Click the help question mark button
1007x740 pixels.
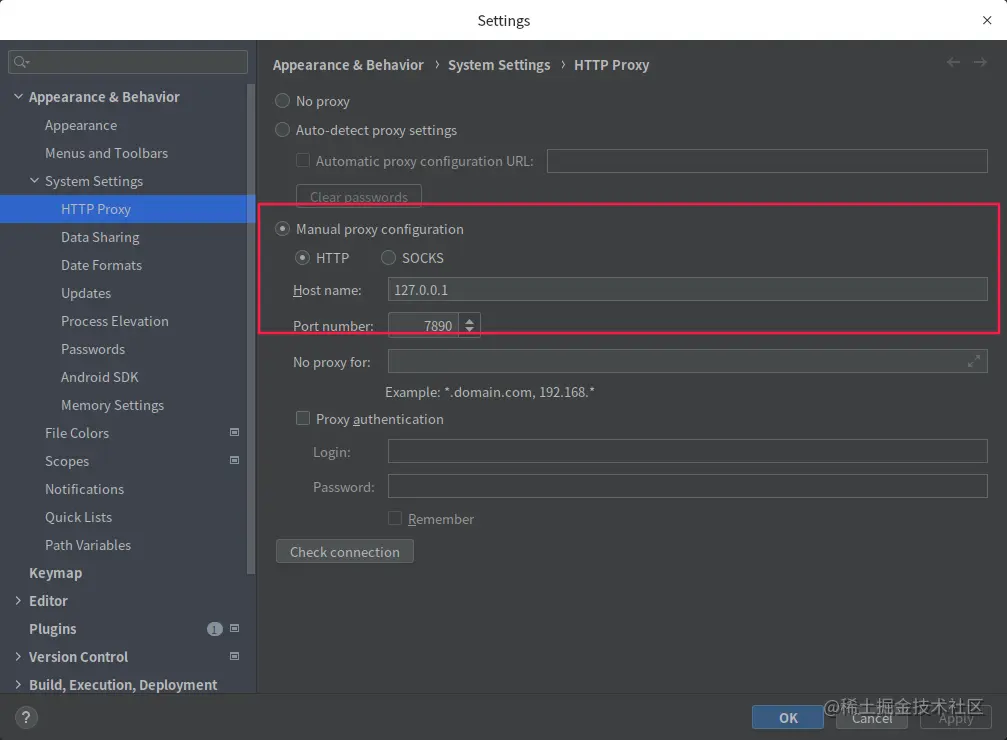pos(26,717)
